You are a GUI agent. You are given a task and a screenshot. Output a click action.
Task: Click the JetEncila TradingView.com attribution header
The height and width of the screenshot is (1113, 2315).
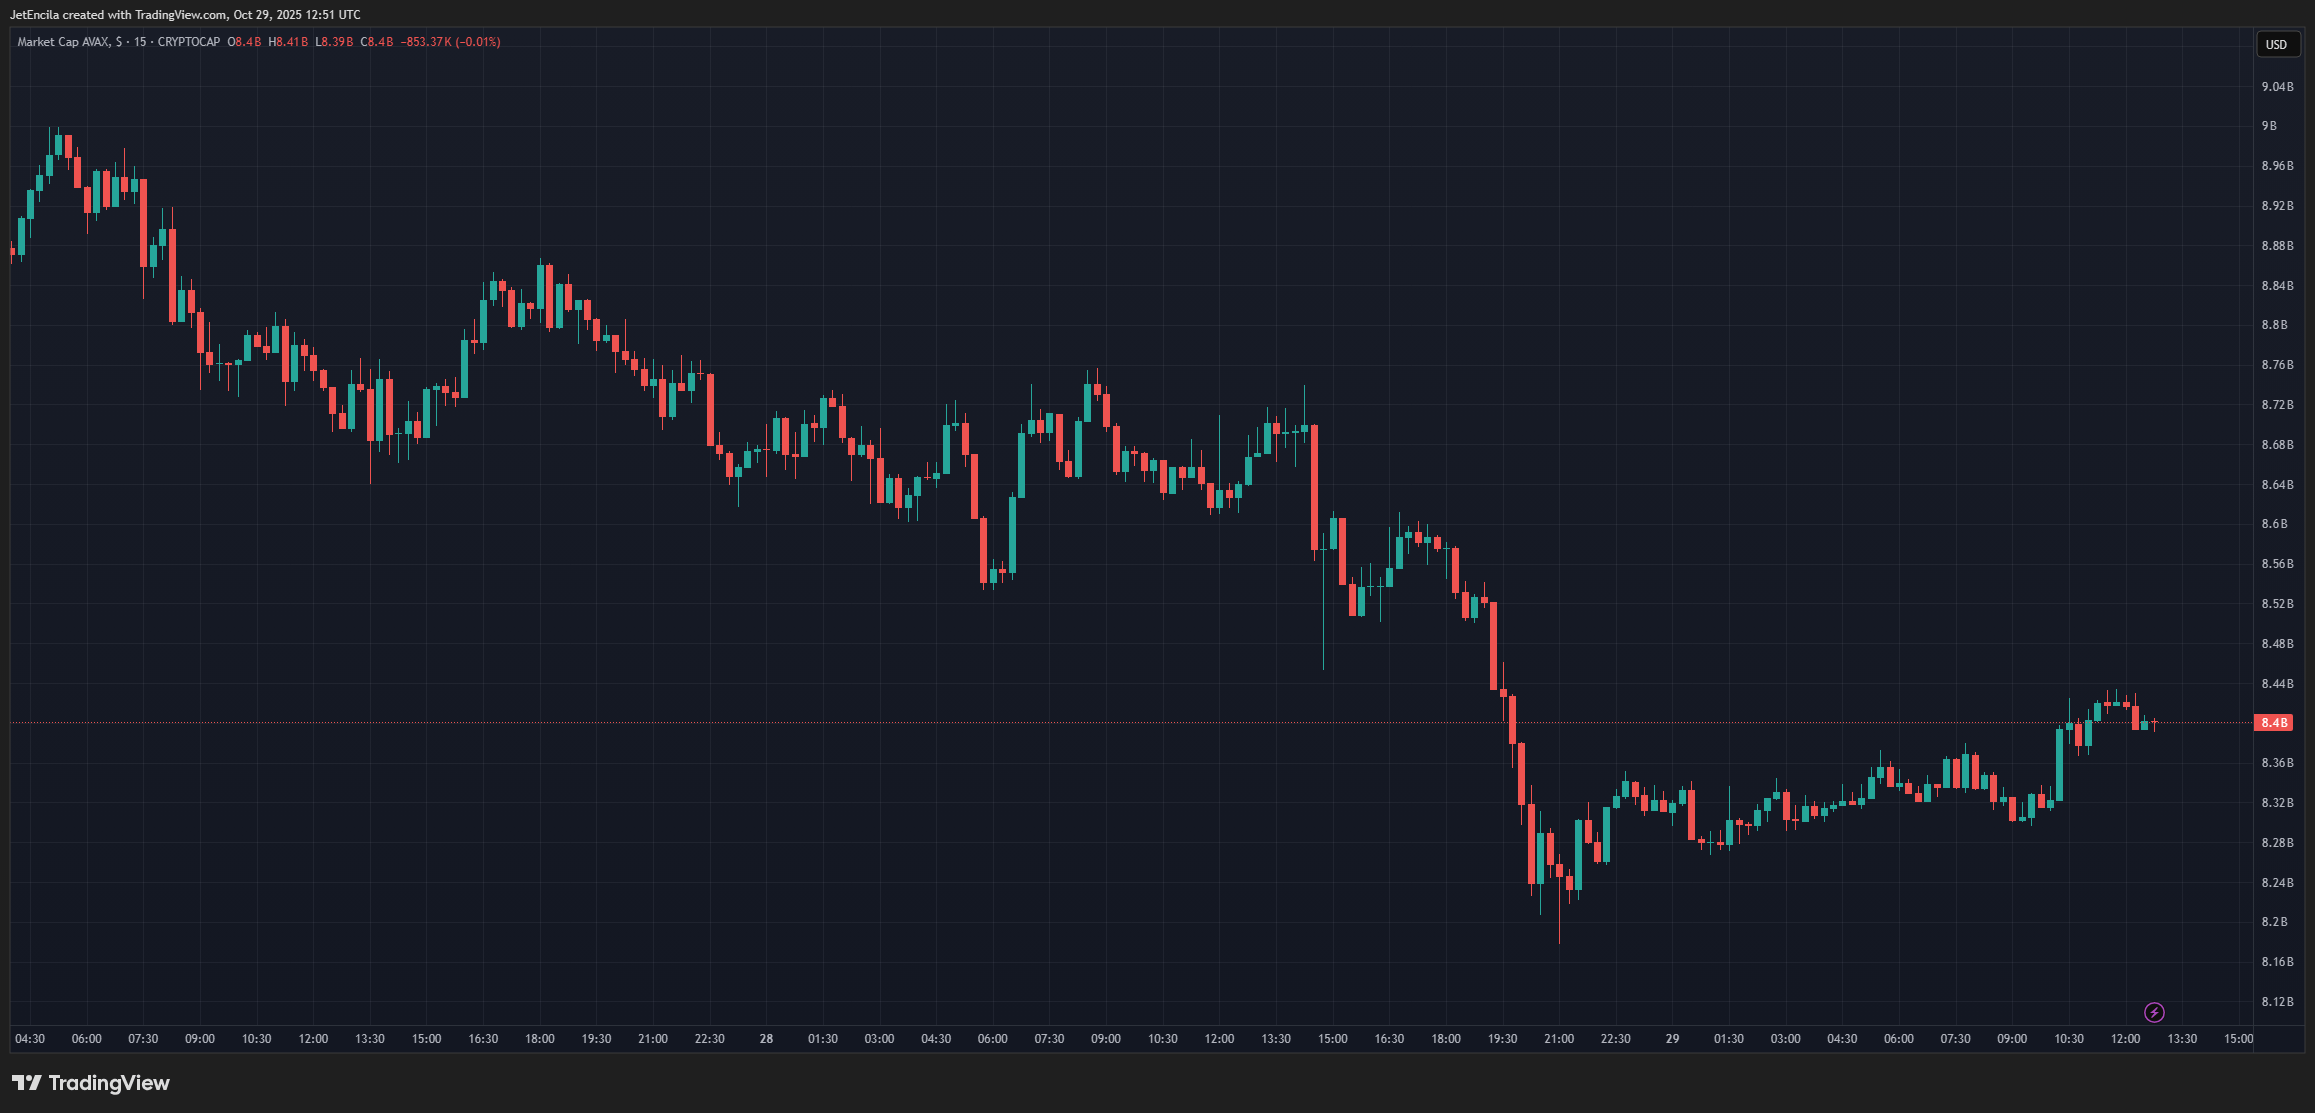(x=185, y=15)
